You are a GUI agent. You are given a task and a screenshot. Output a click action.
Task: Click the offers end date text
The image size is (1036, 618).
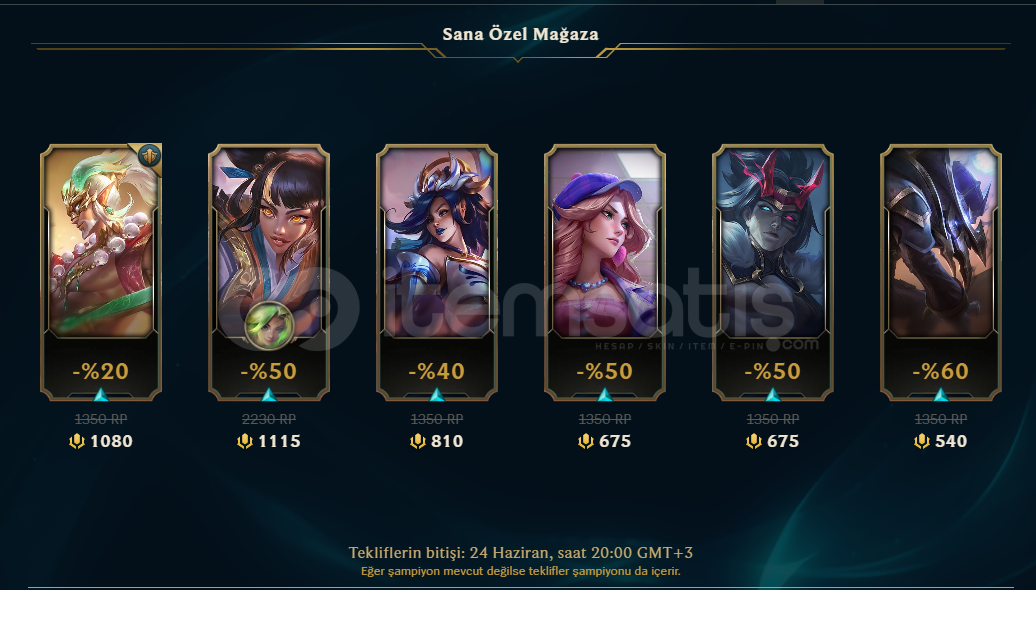tap(521, 553)
